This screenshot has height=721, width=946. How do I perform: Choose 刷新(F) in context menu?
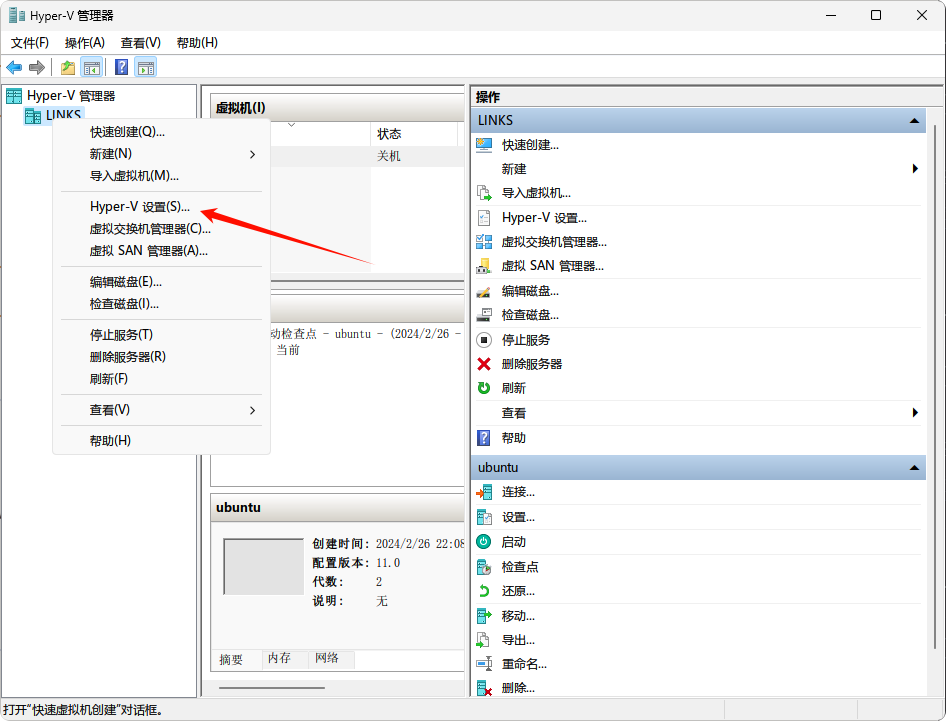click(x=162, y=379)
